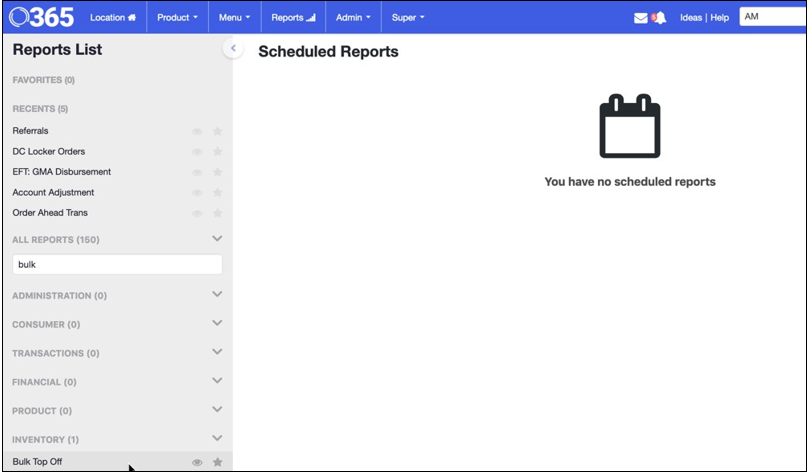Toggle eye icon for Order Ahead Trans
The height and width of the screenshot is (474, 810).
(197, 213)
